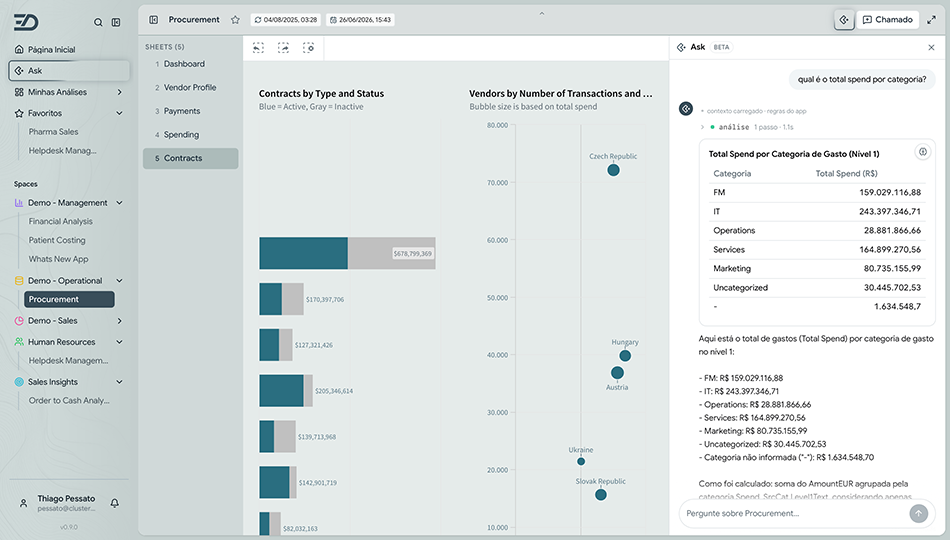Open Whats New App
Viewport: 950px width, 540px height.
coord(58,259)
